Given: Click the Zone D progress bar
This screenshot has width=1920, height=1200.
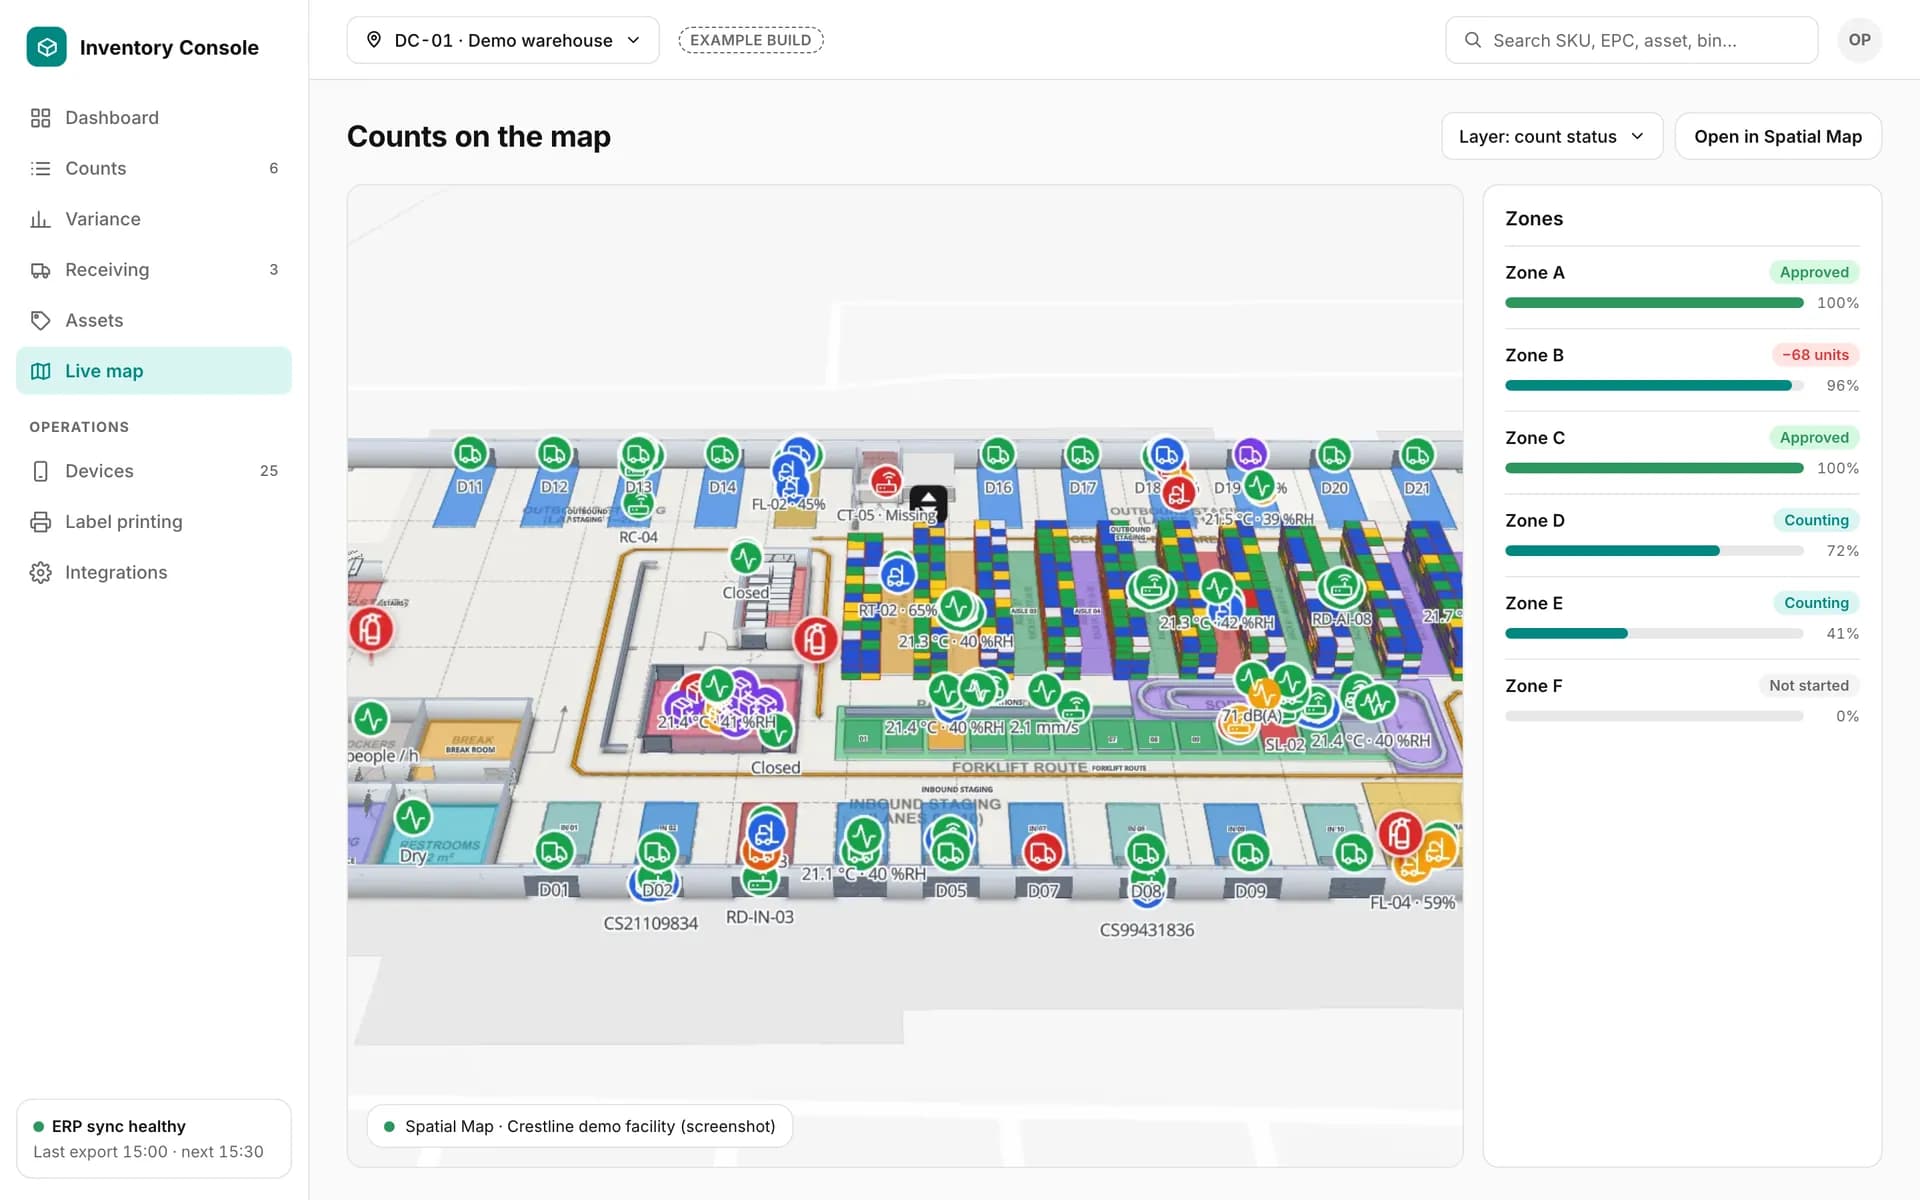Looking at the screenshot, I should (x=1654, y=551).
